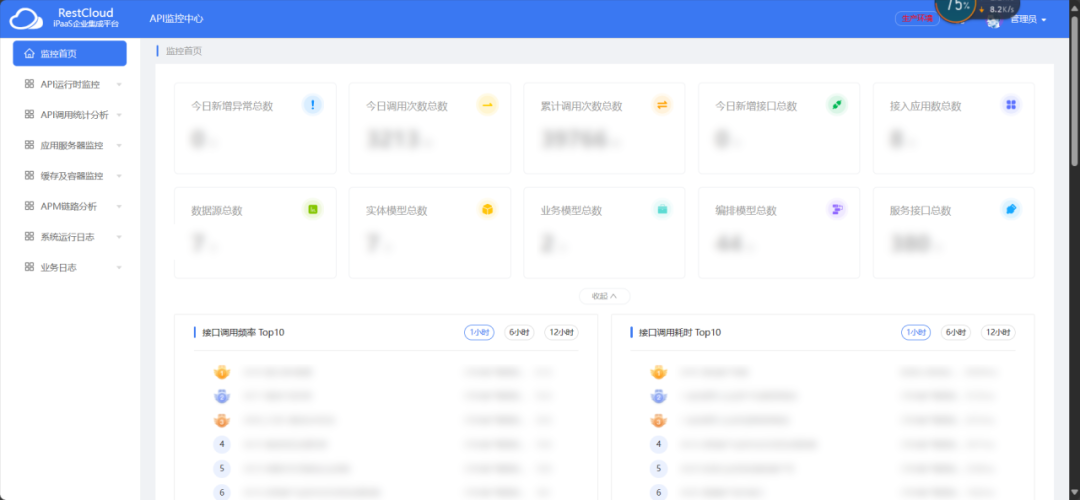Click the 系统运行日志 menu label

68,237
